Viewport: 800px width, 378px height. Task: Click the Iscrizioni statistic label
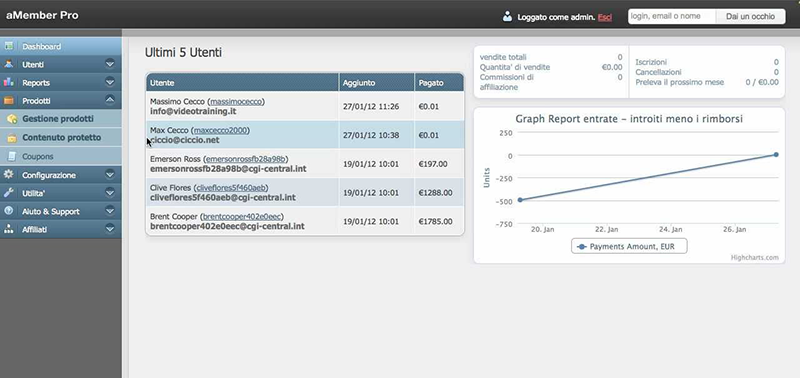[x=651, y=62]
